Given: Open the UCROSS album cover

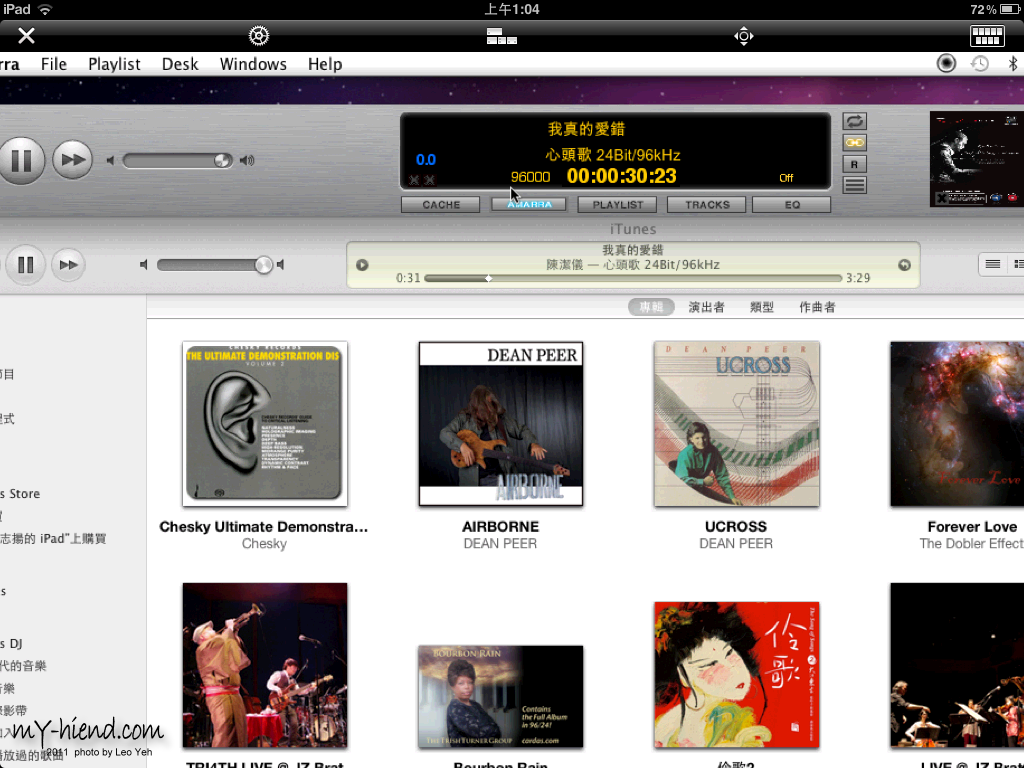Looking at the screenshot, I should (x=737, y=424).
